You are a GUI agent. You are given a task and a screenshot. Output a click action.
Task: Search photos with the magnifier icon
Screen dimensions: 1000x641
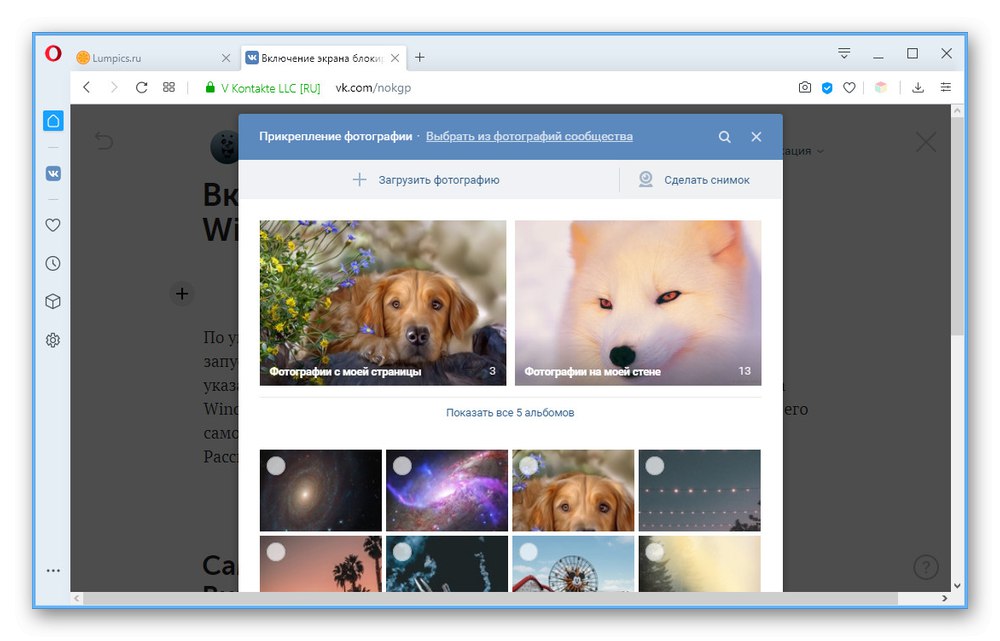[x=725, y=137]
